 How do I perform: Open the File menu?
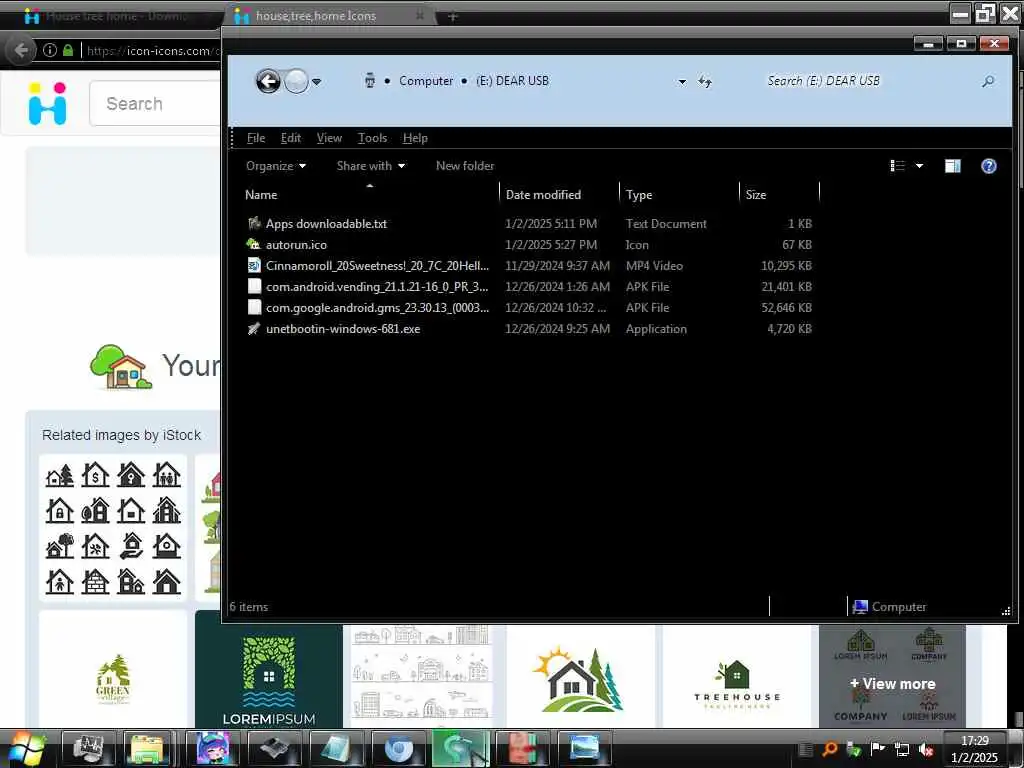click(256, 138)
